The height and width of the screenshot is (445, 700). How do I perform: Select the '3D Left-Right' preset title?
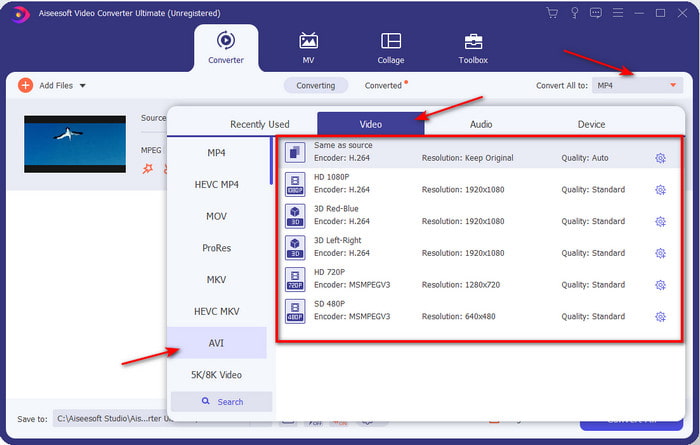pyautogui.click(x=338, y=240)
